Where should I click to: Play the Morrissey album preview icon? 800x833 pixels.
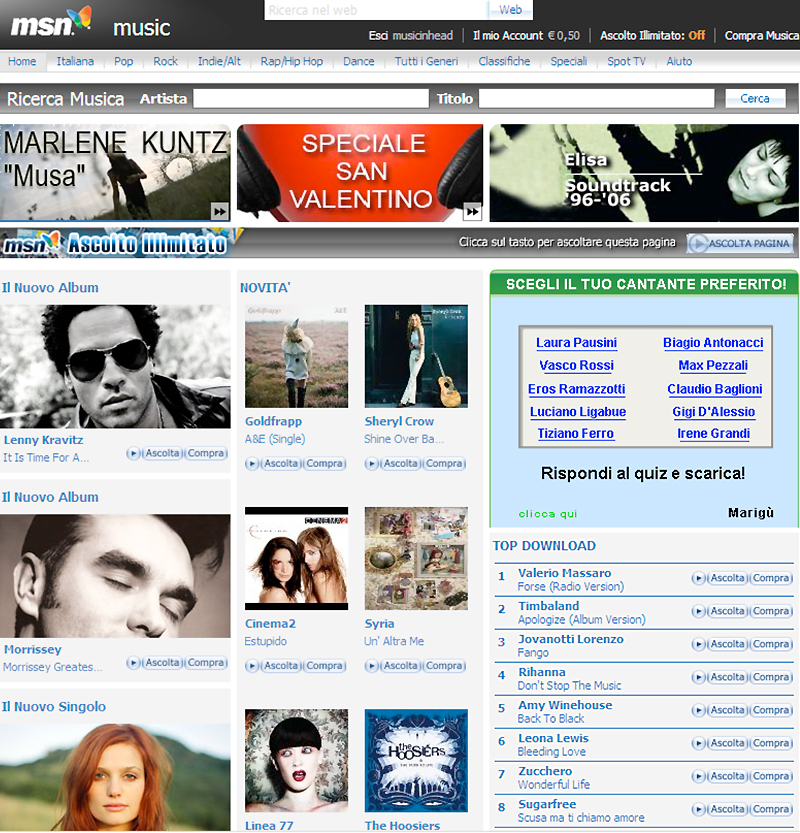tap(134, 663)
